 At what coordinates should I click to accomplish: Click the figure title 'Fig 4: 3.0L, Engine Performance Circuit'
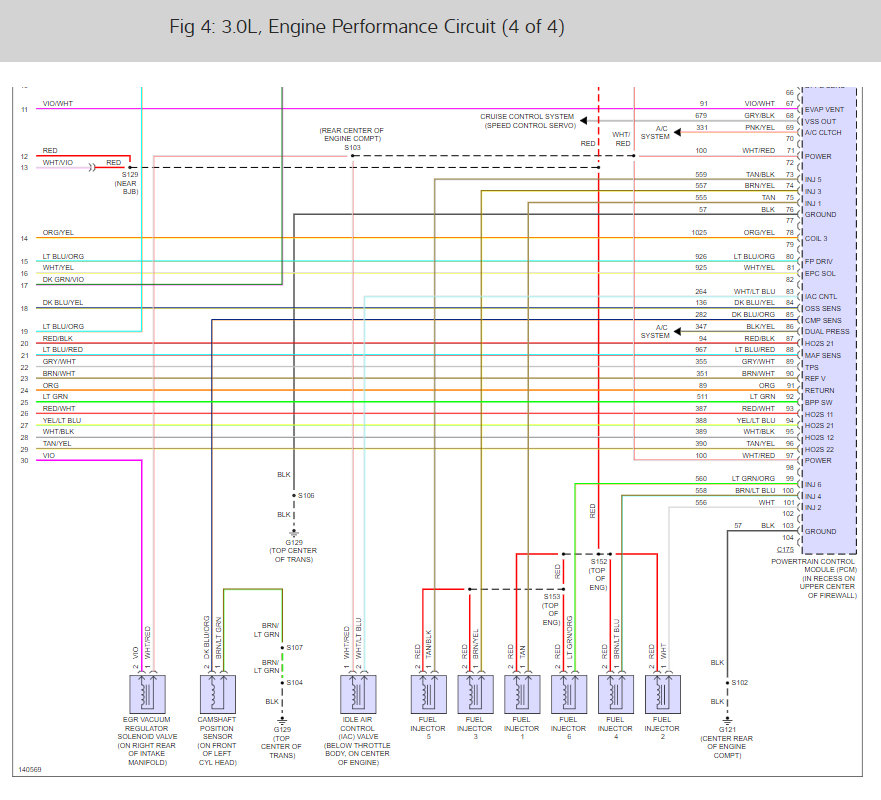click(x=367, y=26)
